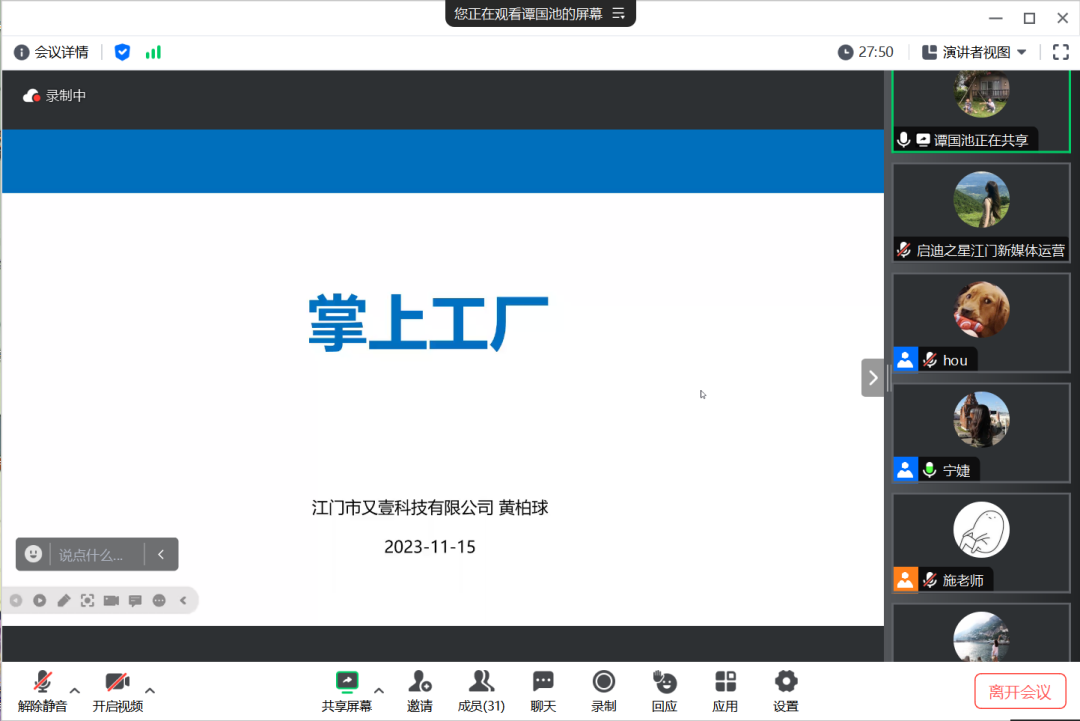Expand the share screen options chevron
Image resolution: width=1080 pixels, height=721 pixels.
click(x=378, y=690)
